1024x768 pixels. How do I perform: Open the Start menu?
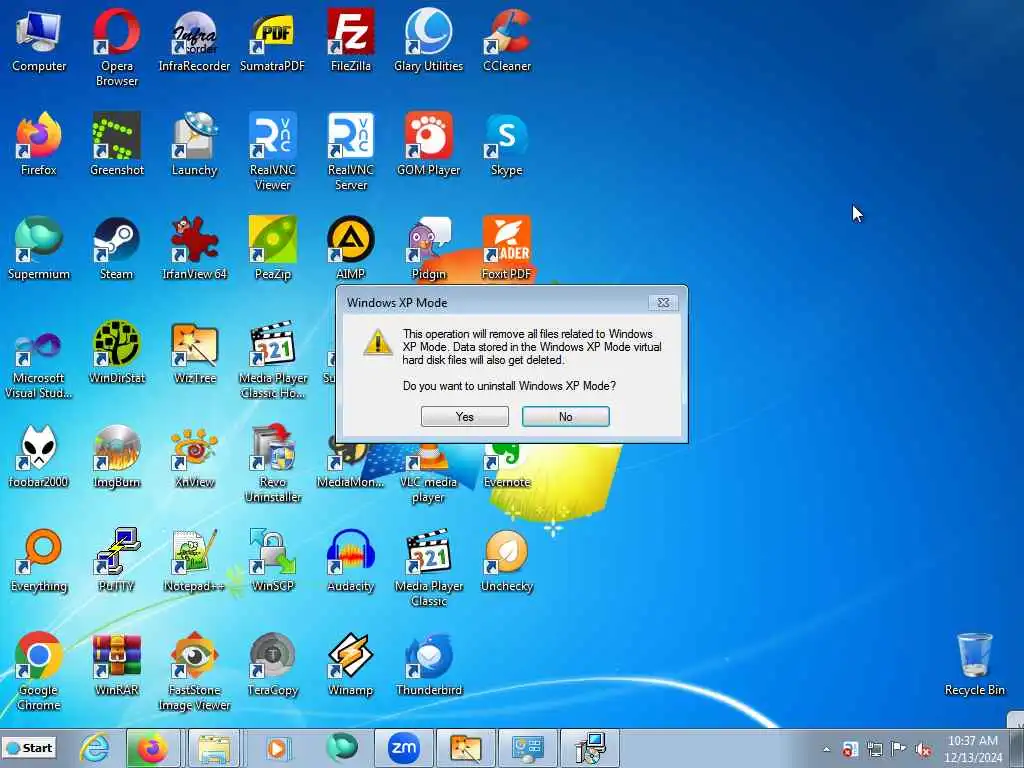pos(30,748)
